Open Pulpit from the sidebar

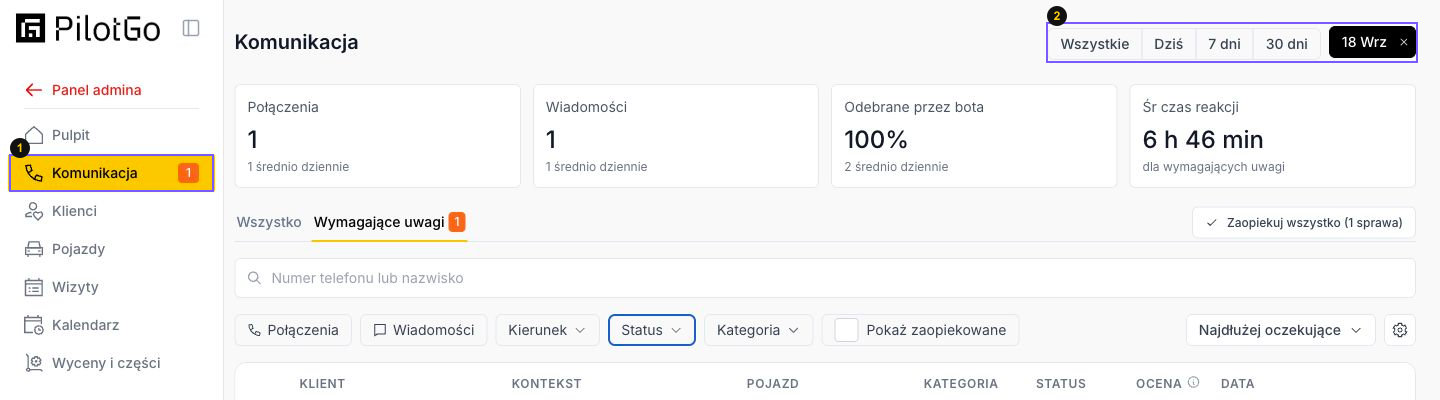pos(111,135)
